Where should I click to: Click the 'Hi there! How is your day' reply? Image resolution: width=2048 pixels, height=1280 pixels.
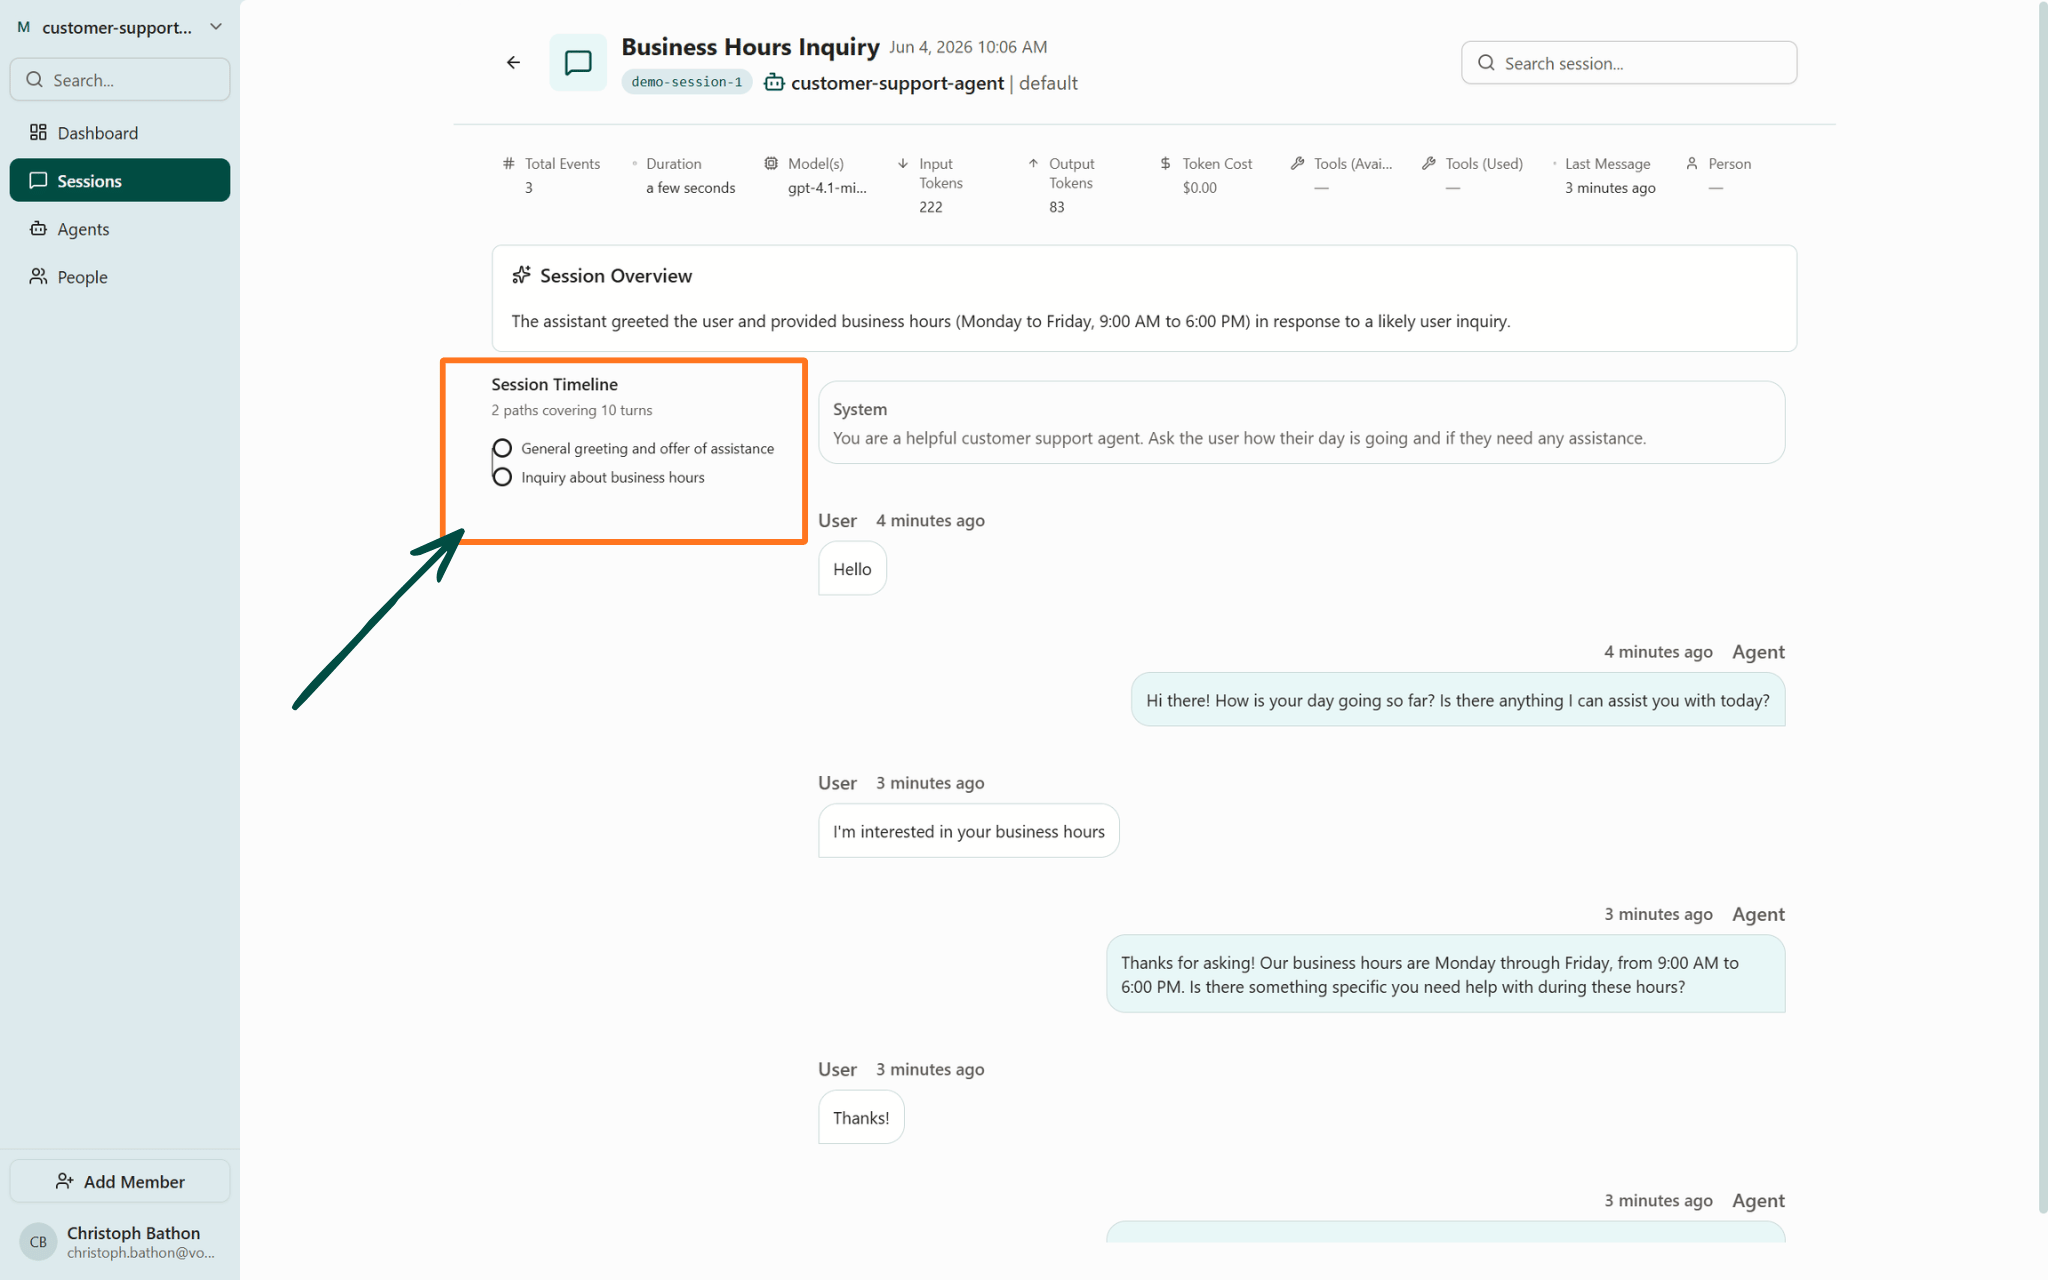pos(1457,700)
